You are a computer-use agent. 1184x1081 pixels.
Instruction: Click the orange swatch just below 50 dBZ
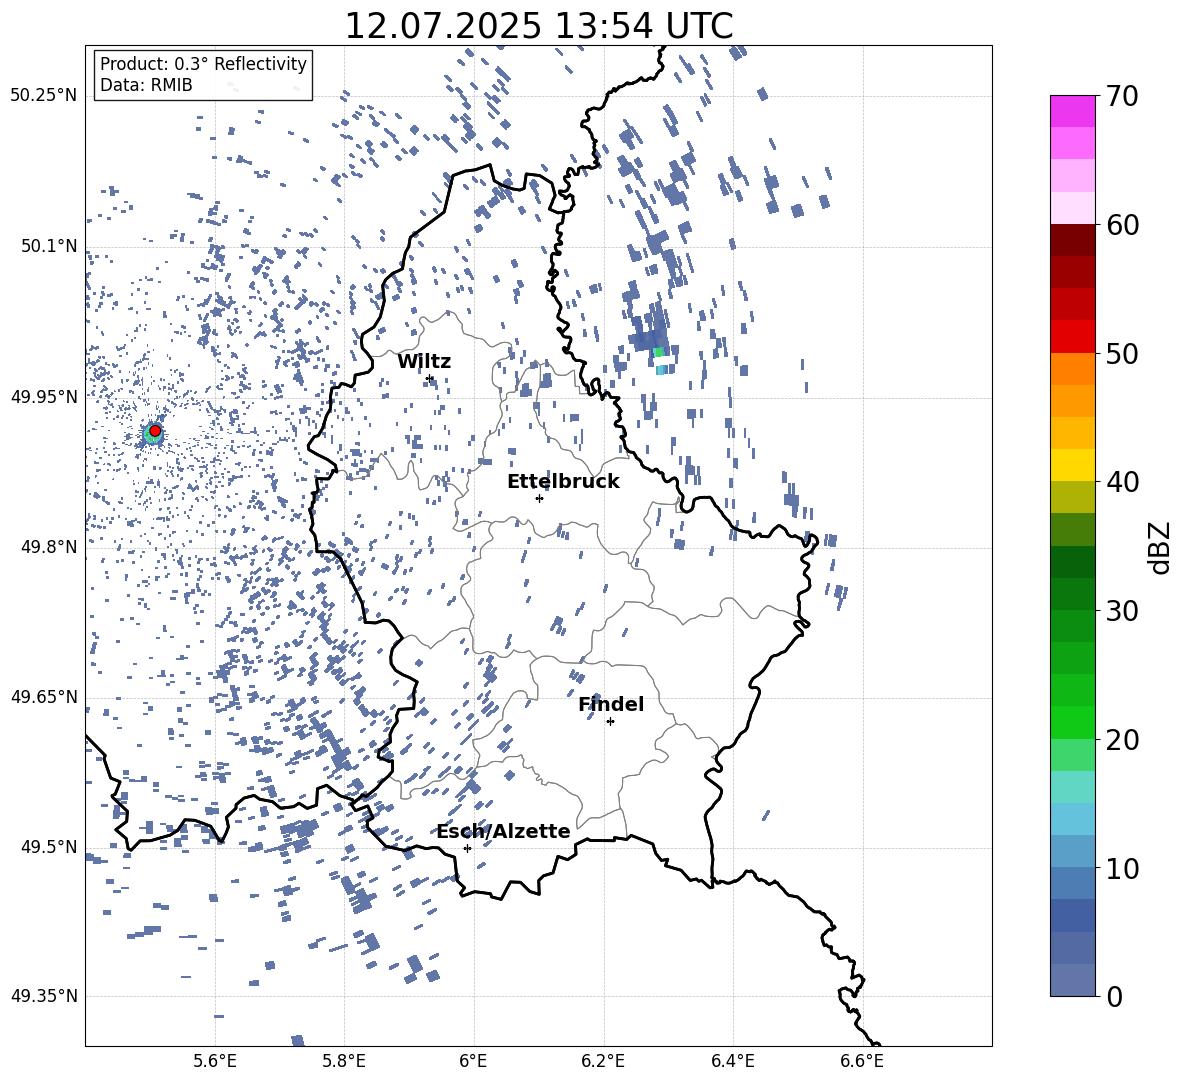coord(1072,368)
